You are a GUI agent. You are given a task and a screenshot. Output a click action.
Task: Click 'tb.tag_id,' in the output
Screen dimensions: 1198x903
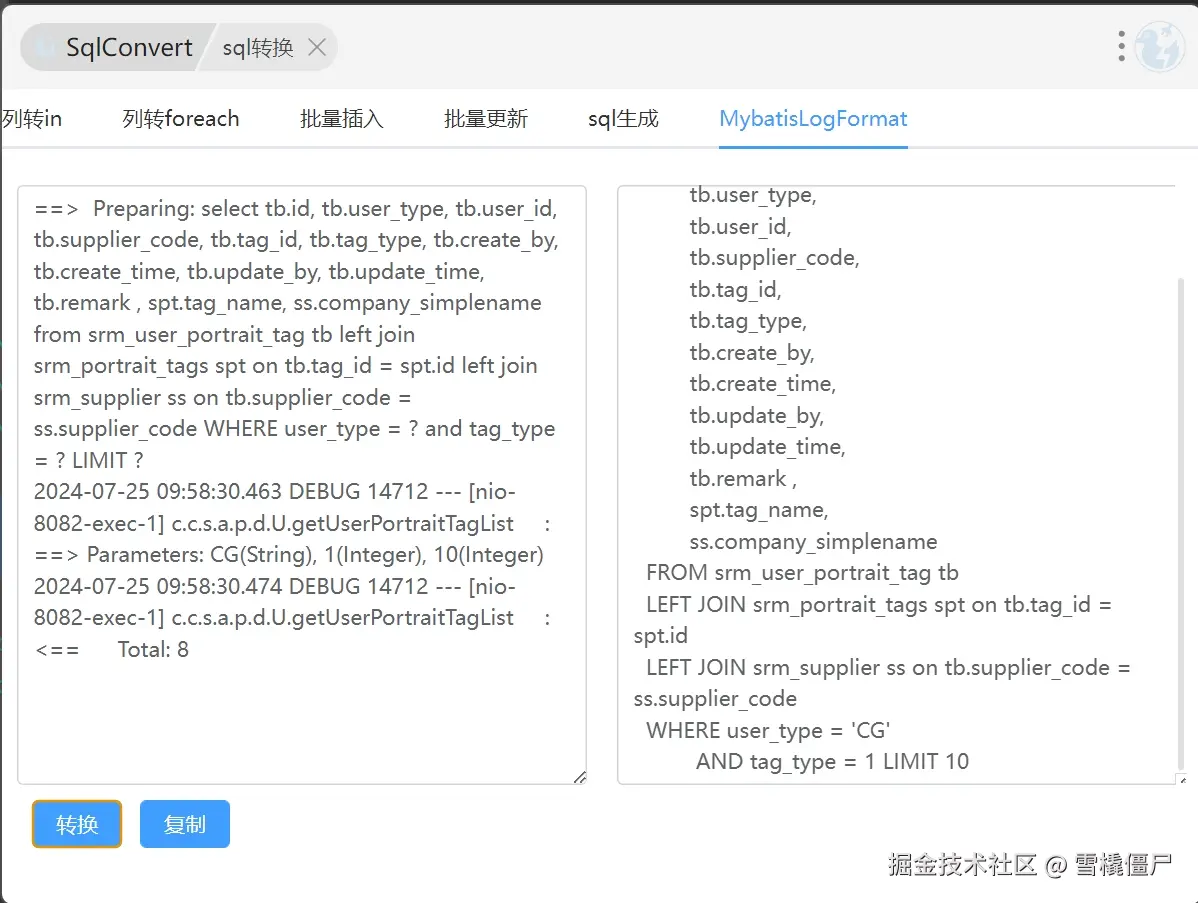(735, 290)
